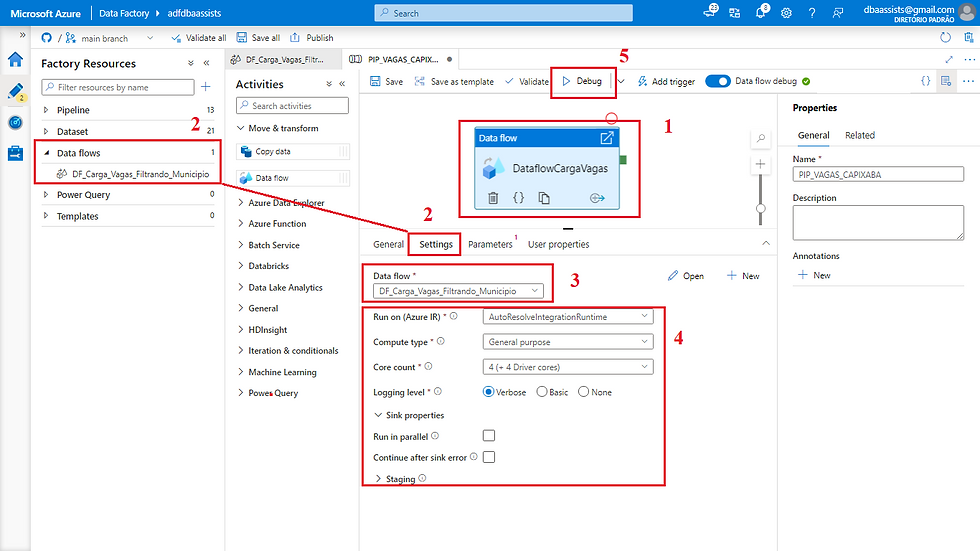Open data flow from activity's external-link icon
Viewport: 980px width, 551px height.
(607, 138)
